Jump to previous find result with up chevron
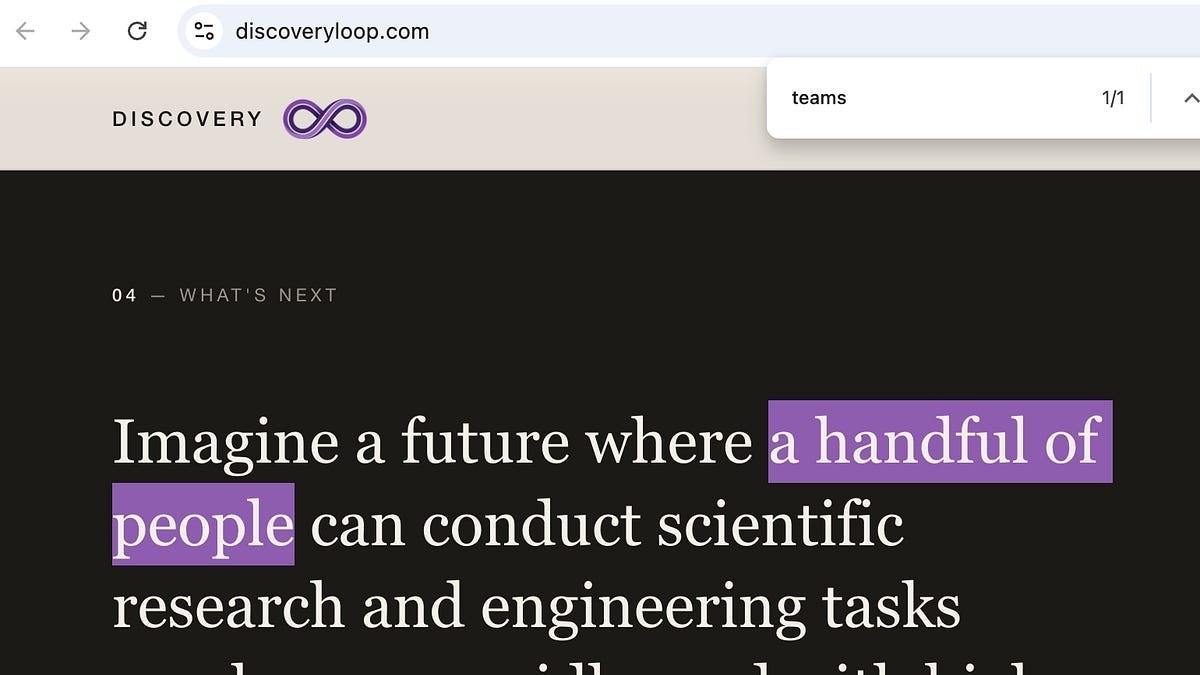 [1190, 98]
